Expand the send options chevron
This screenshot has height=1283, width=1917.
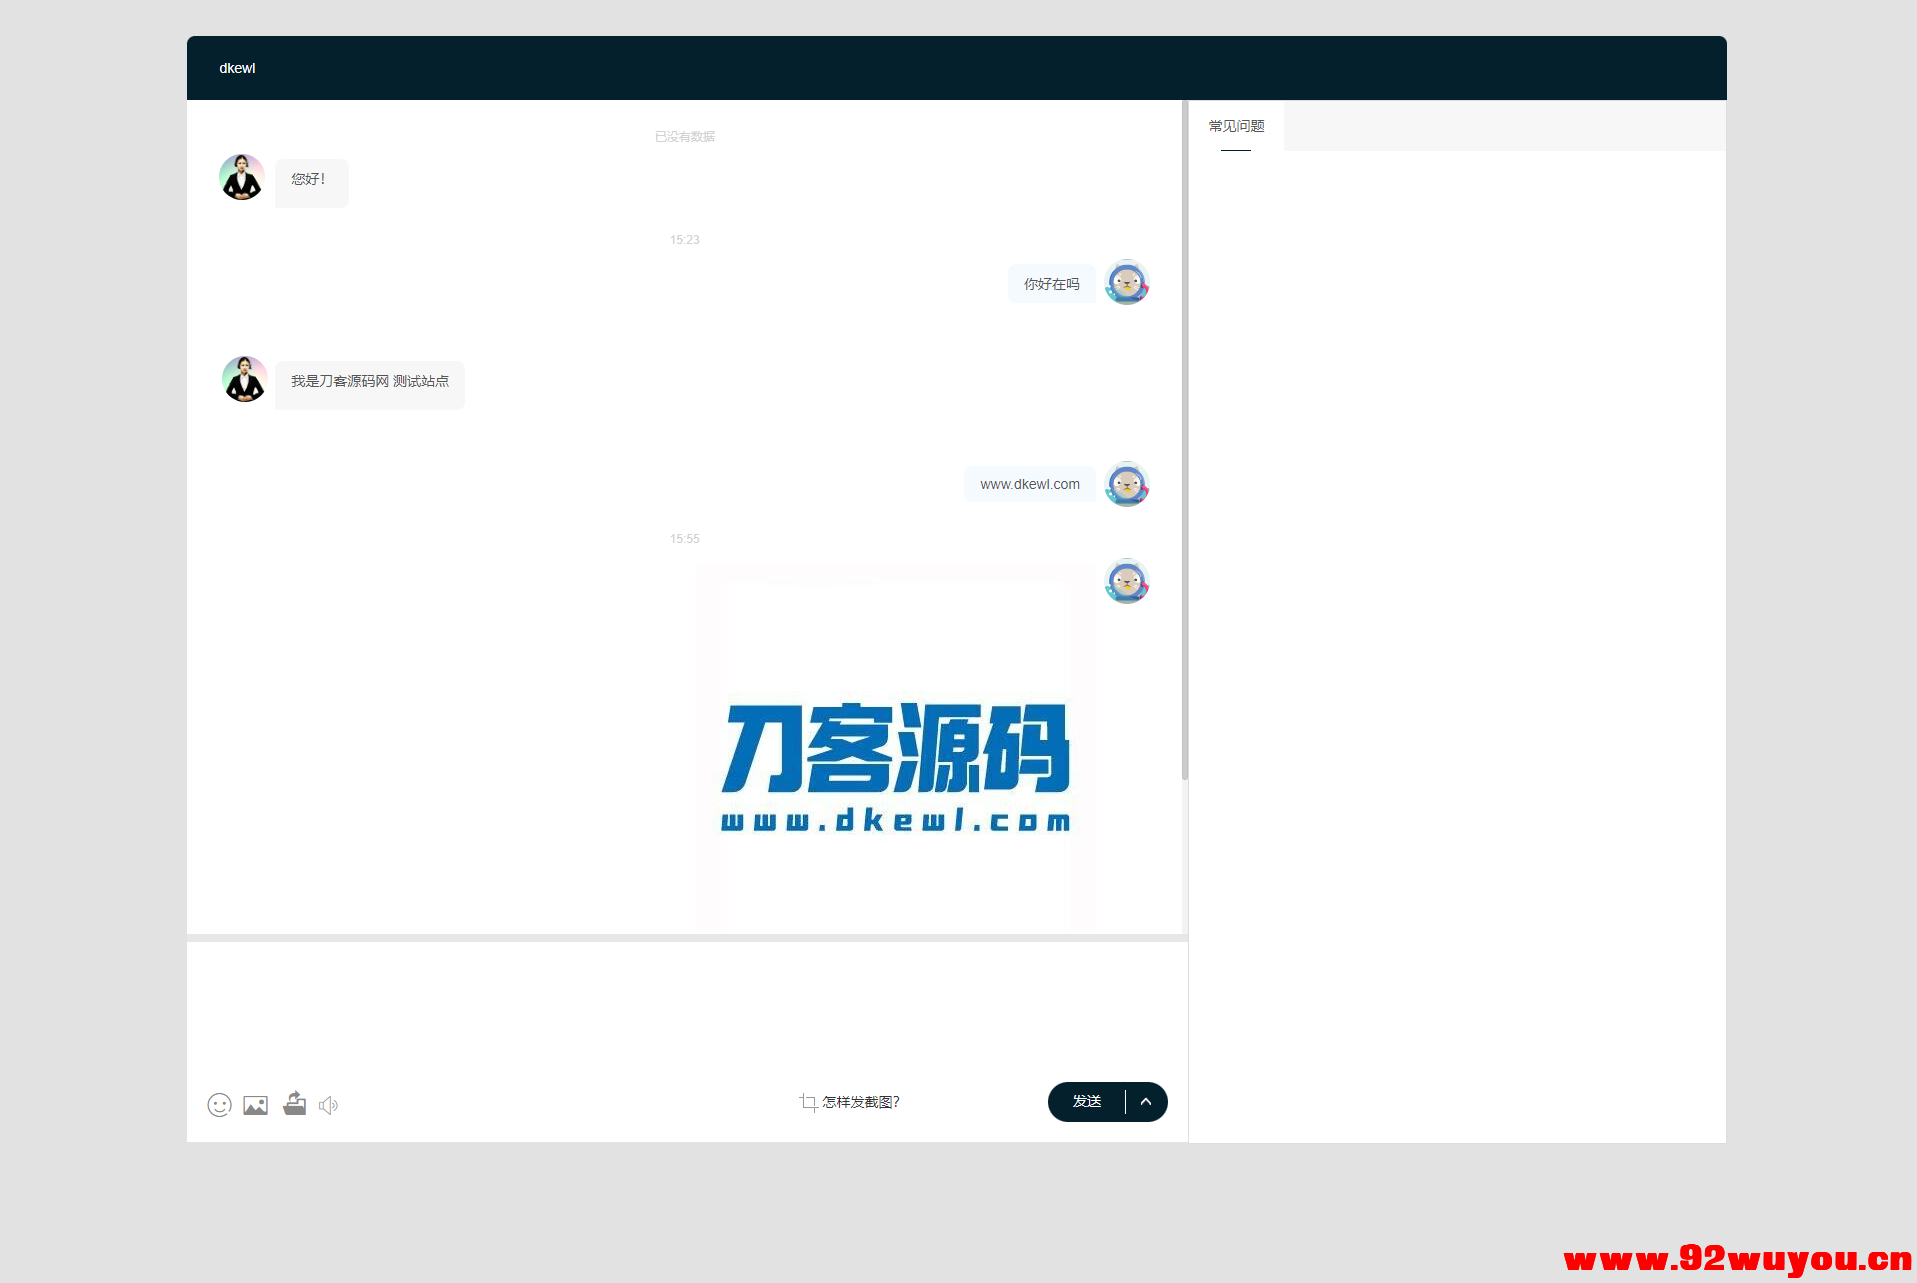click(1146, 1101)
